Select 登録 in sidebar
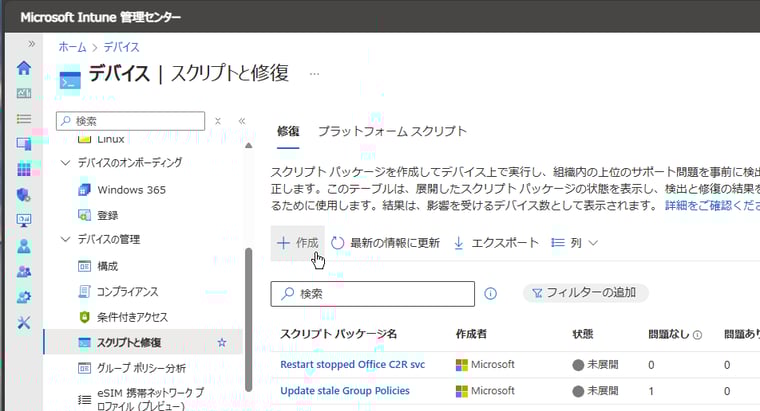Viewport: 760px width, 411px height. click(107, 215)
